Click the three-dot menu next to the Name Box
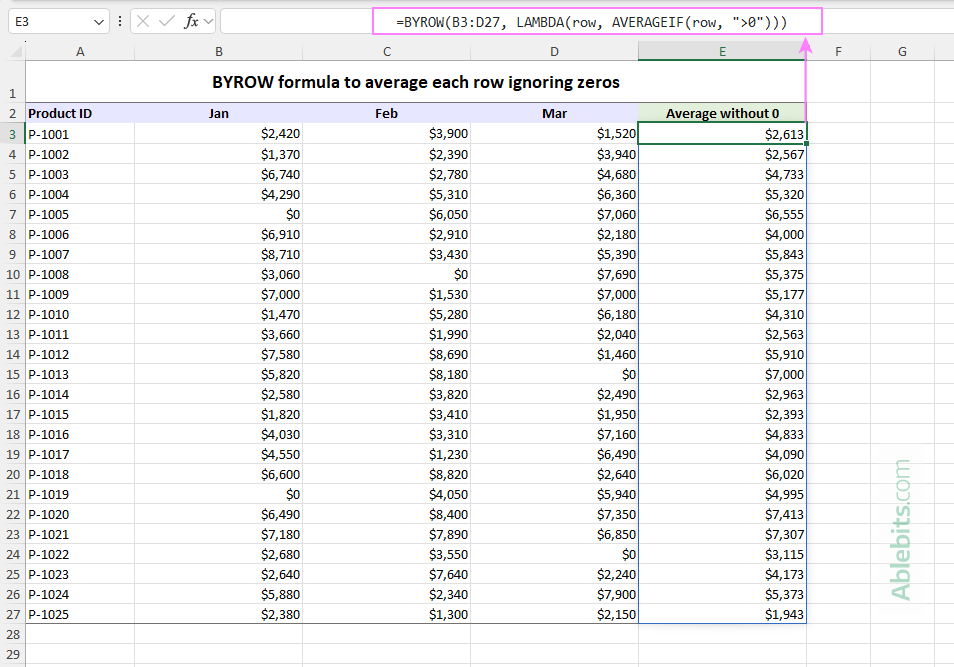Screen dimensions: 954x667 pyautogui.click(x=120, y=20)
